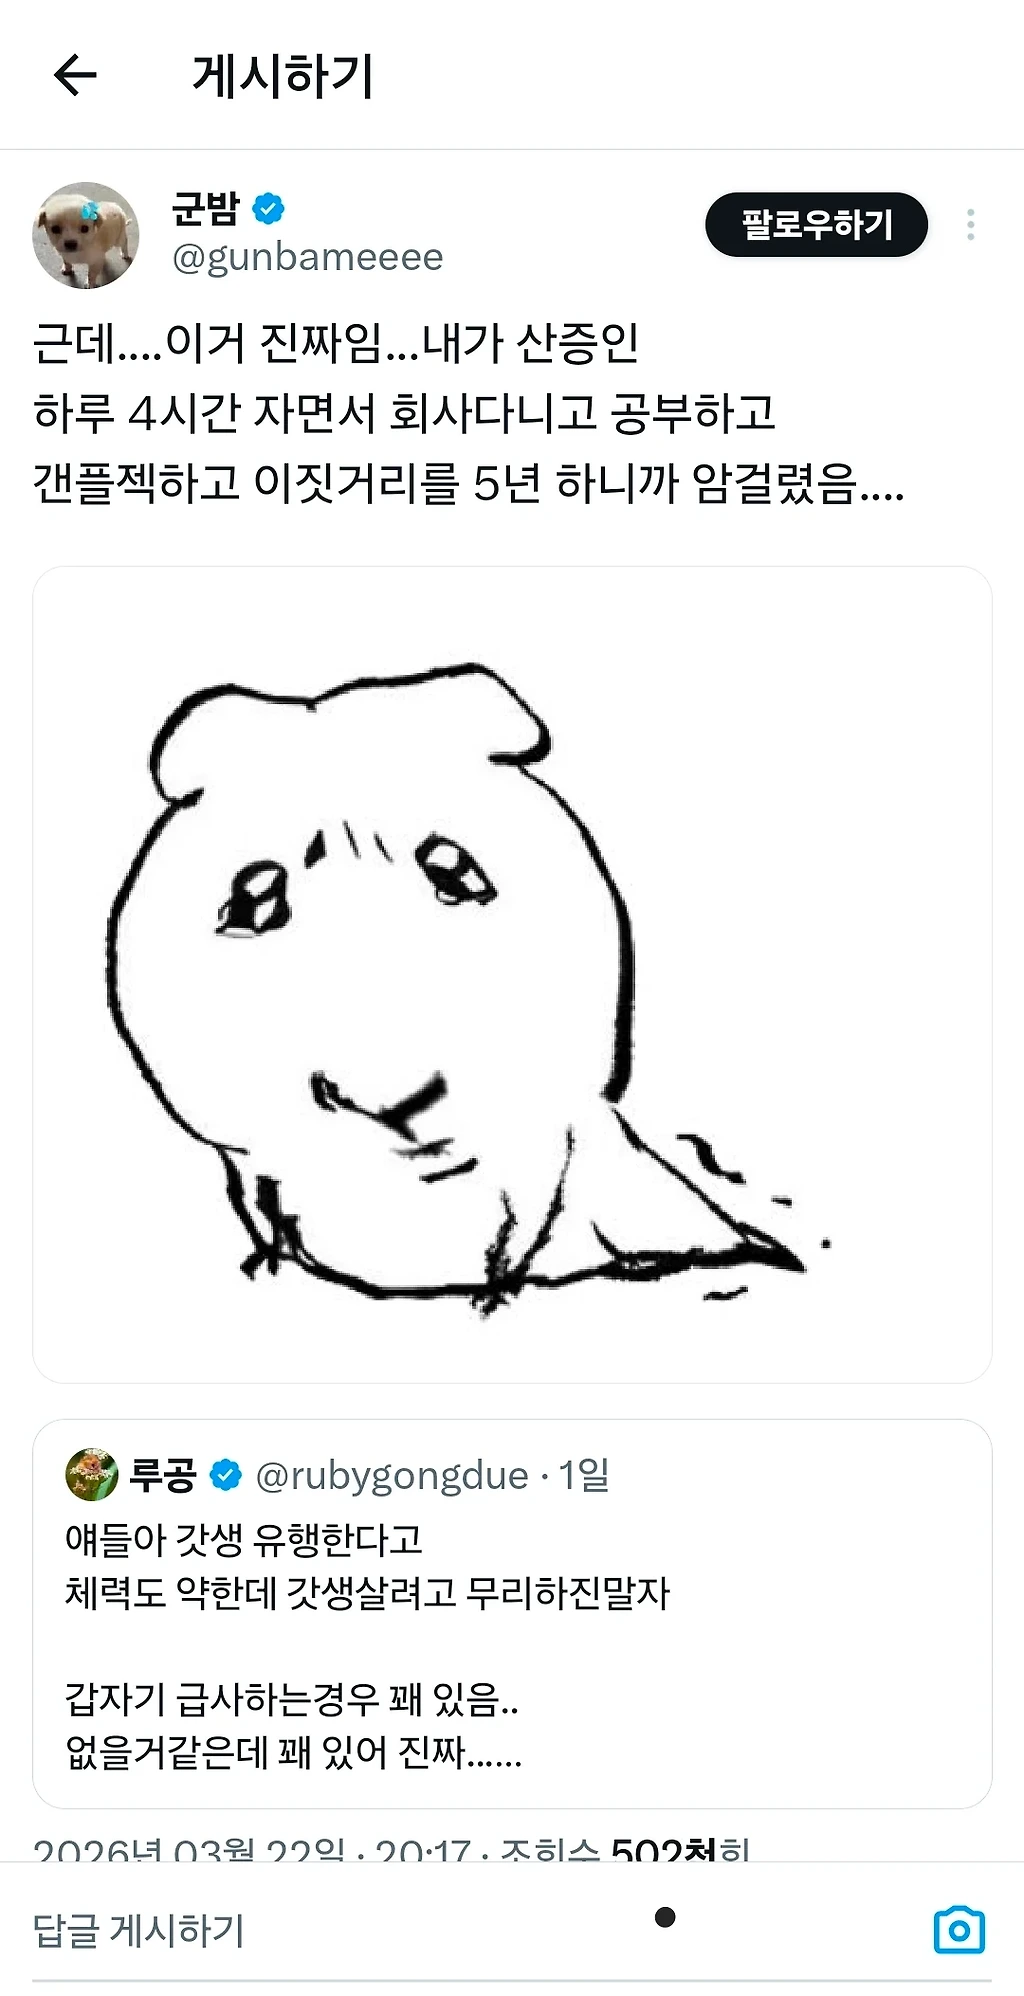Open the @gunbameeee handle link

(307, 258)
